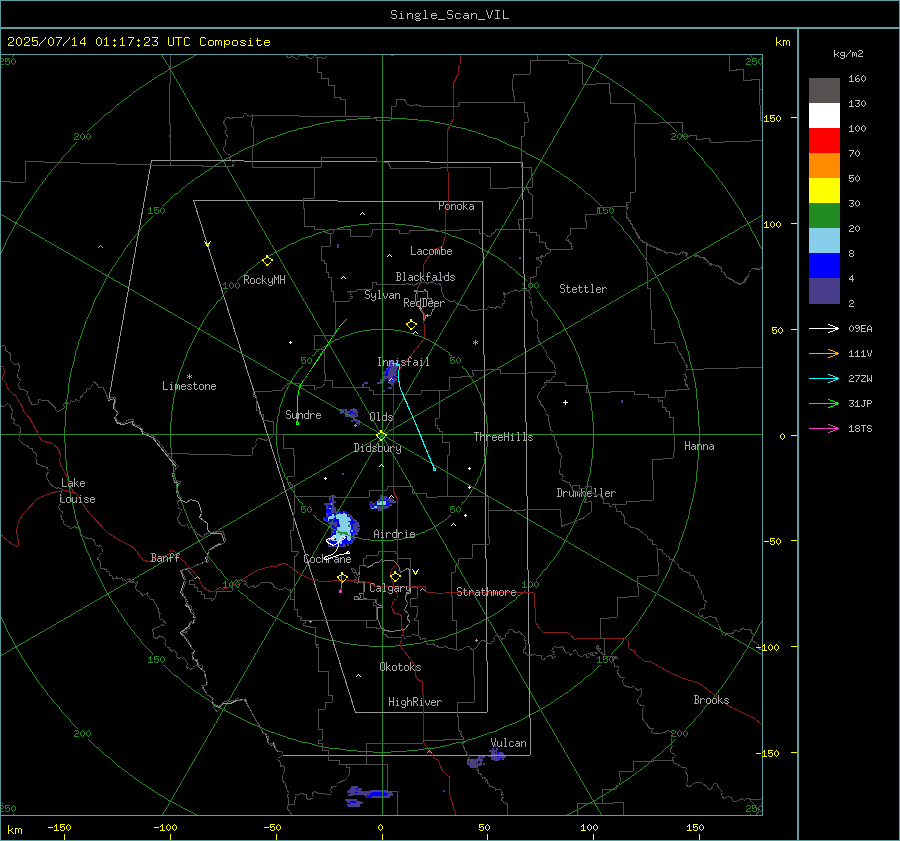Click the Cochrane town label

327,559
